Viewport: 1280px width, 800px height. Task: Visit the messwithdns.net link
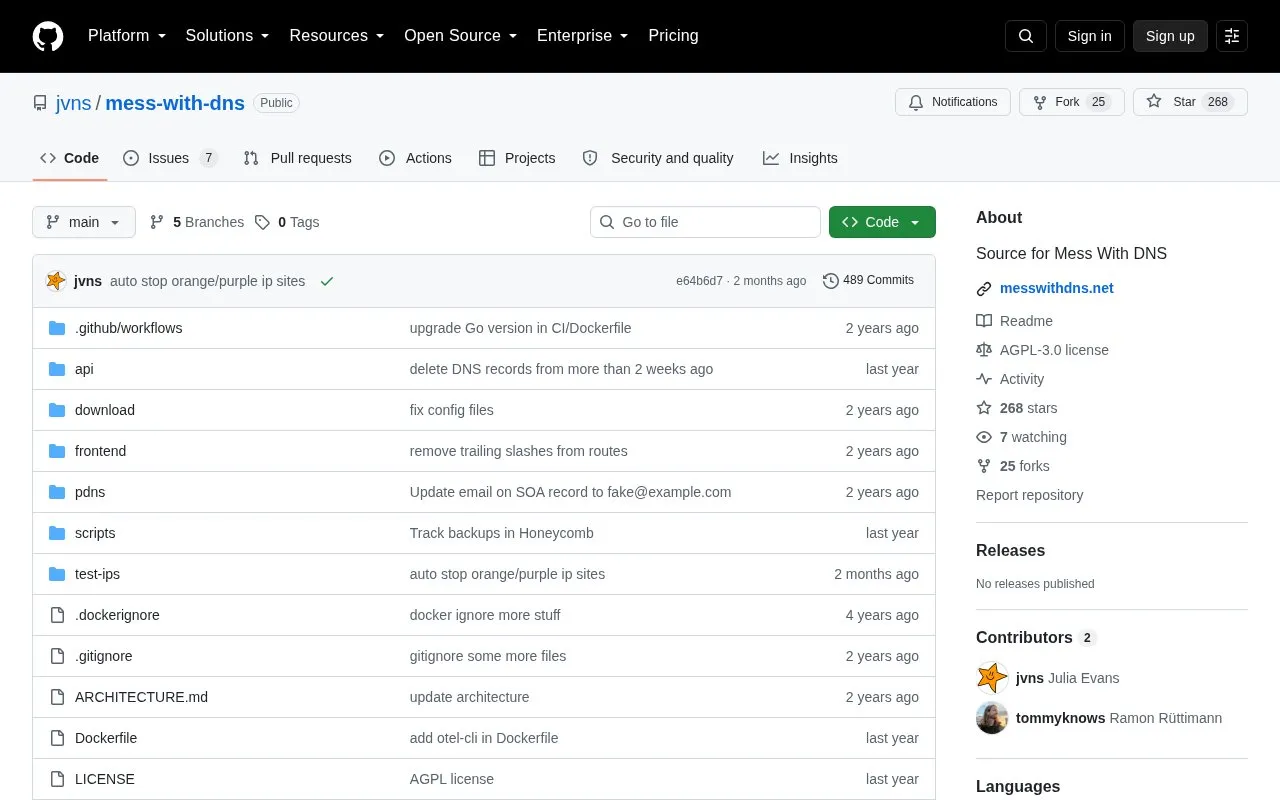click(1057, 288)
